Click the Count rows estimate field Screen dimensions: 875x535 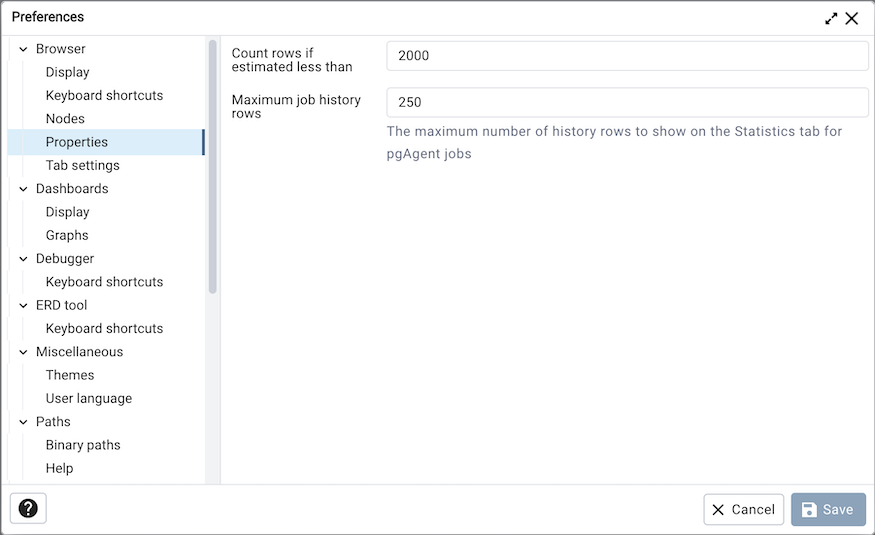pos(627,56)
